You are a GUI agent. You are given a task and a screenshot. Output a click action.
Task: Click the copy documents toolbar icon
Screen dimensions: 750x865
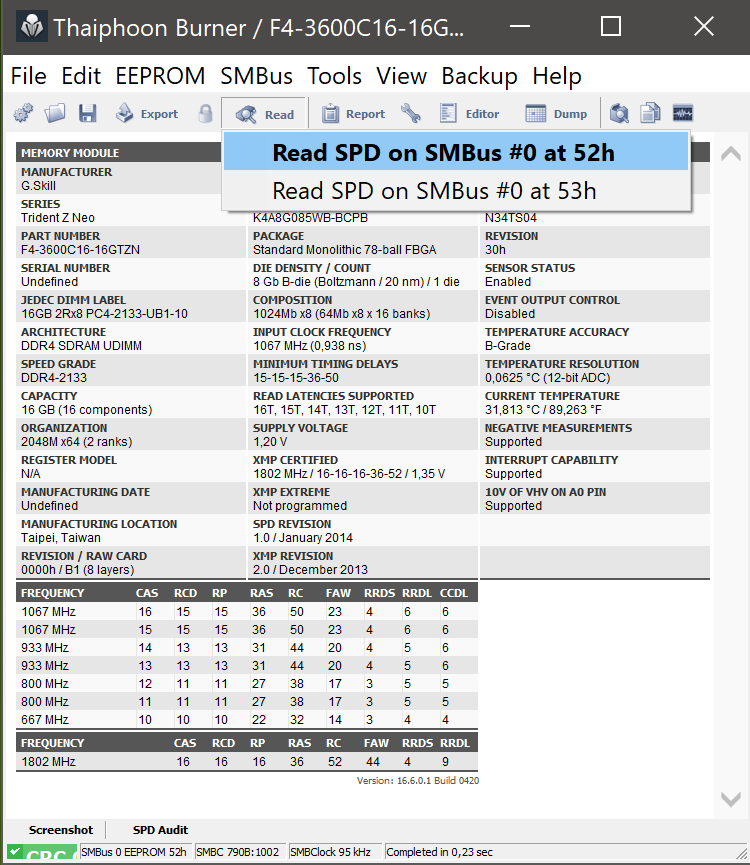(x=650, y=113)
